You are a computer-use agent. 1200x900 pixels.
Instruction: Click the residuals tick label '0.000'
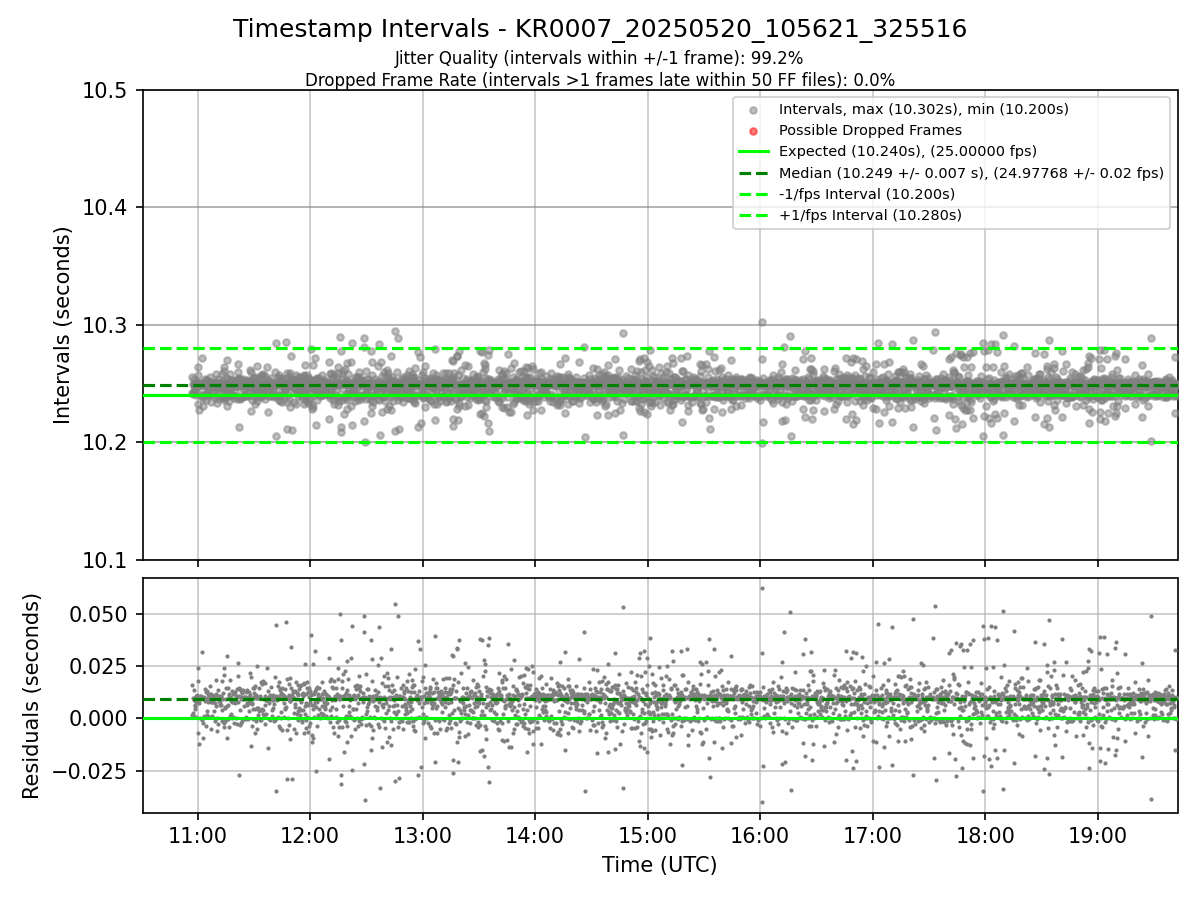97,718
